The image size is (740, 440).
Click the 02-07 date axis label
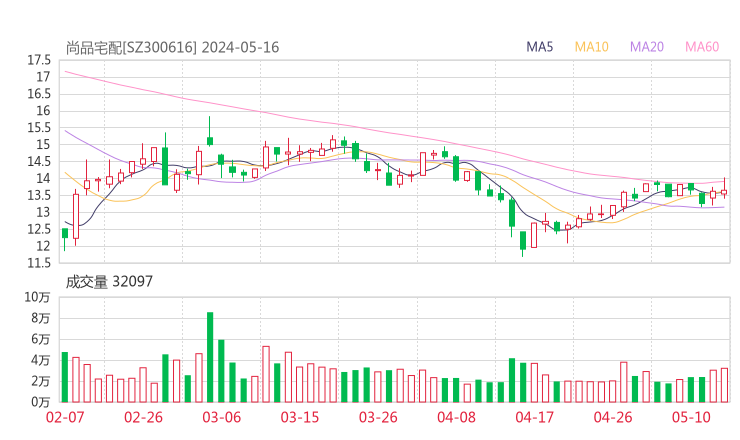click(x=65, y=417)
